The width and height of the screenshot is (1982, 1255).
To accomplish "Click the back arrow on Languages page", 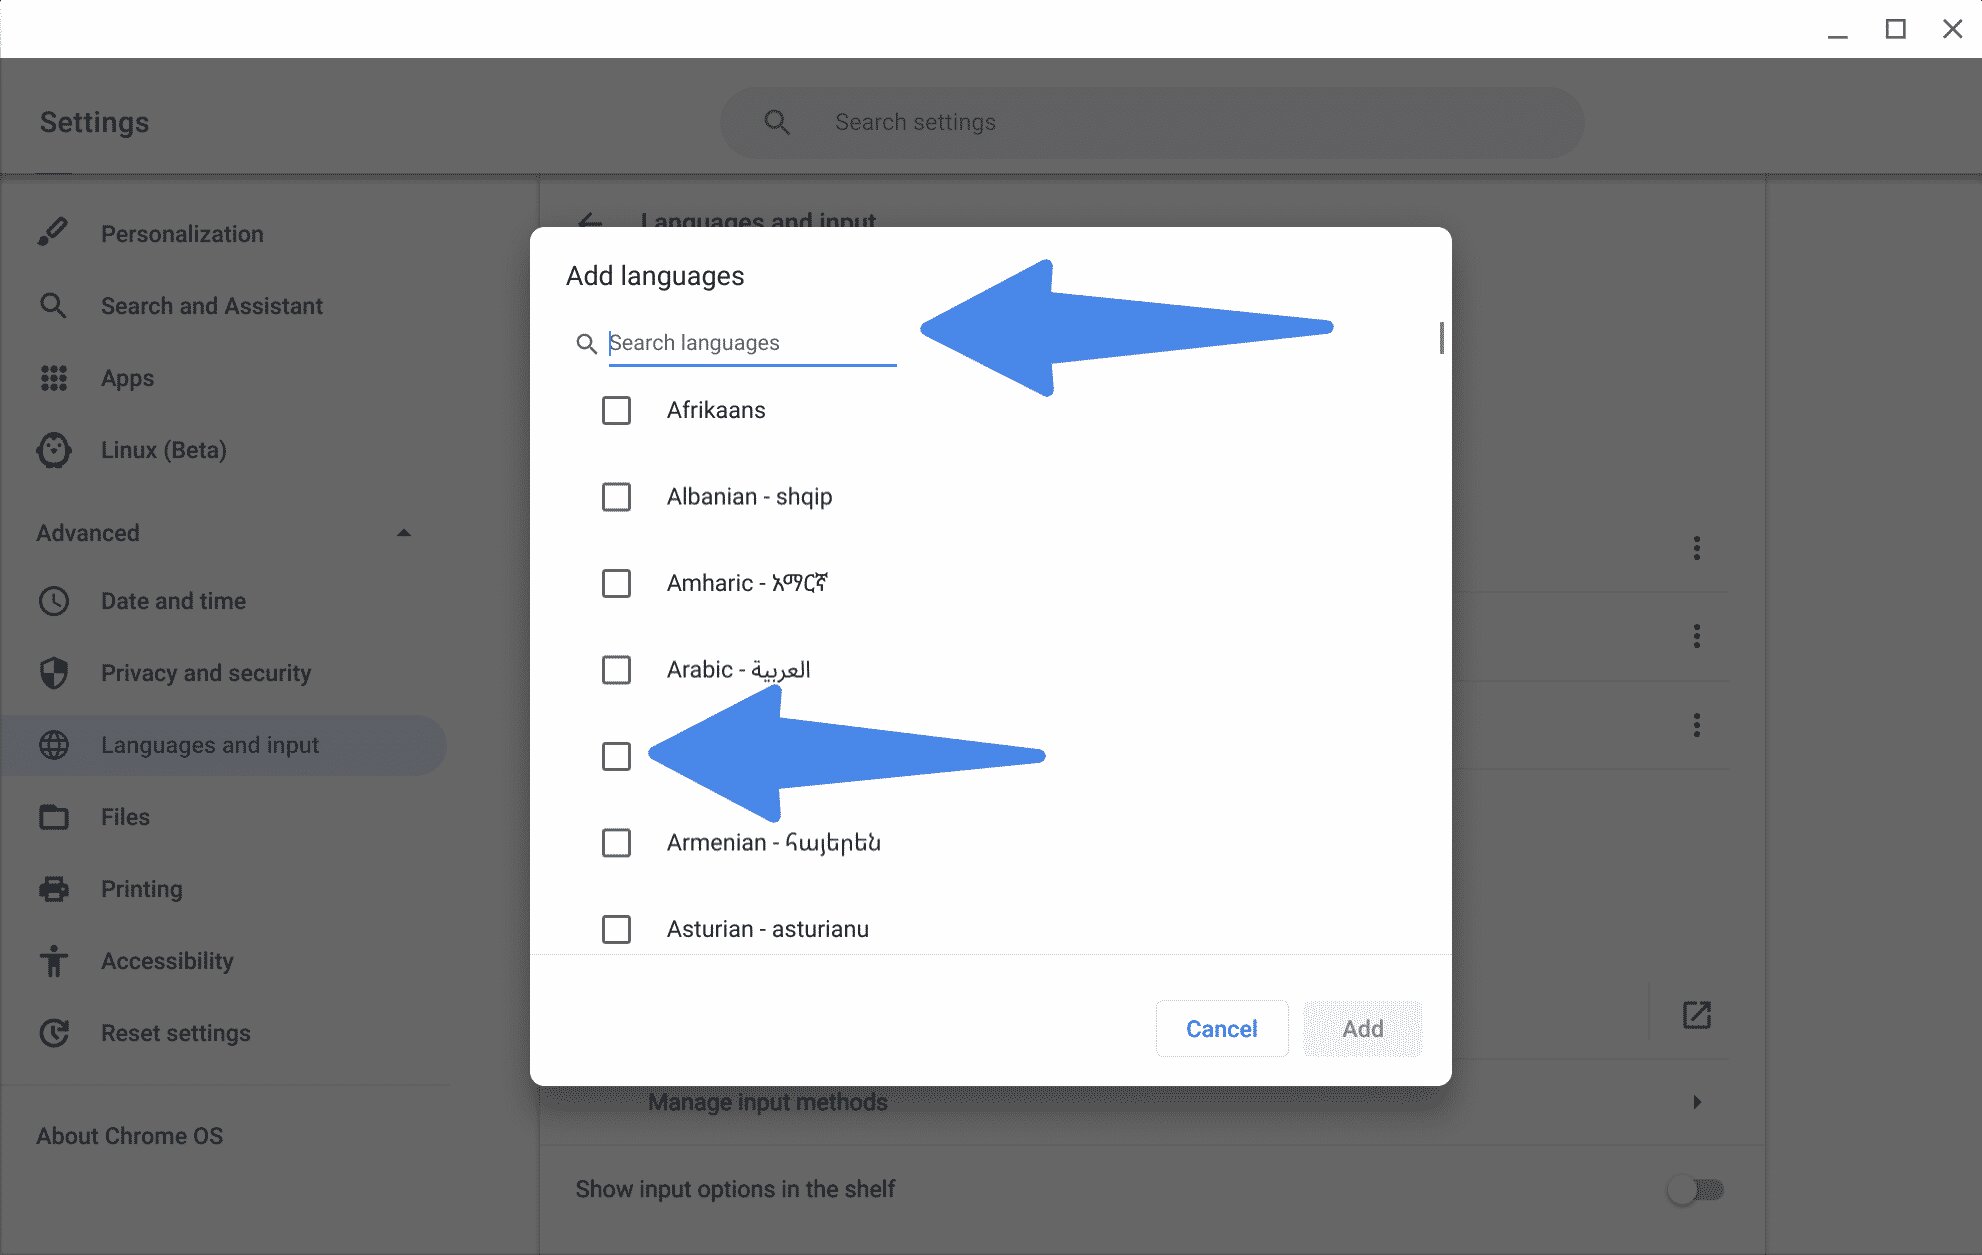I will (x=591, y=220).
